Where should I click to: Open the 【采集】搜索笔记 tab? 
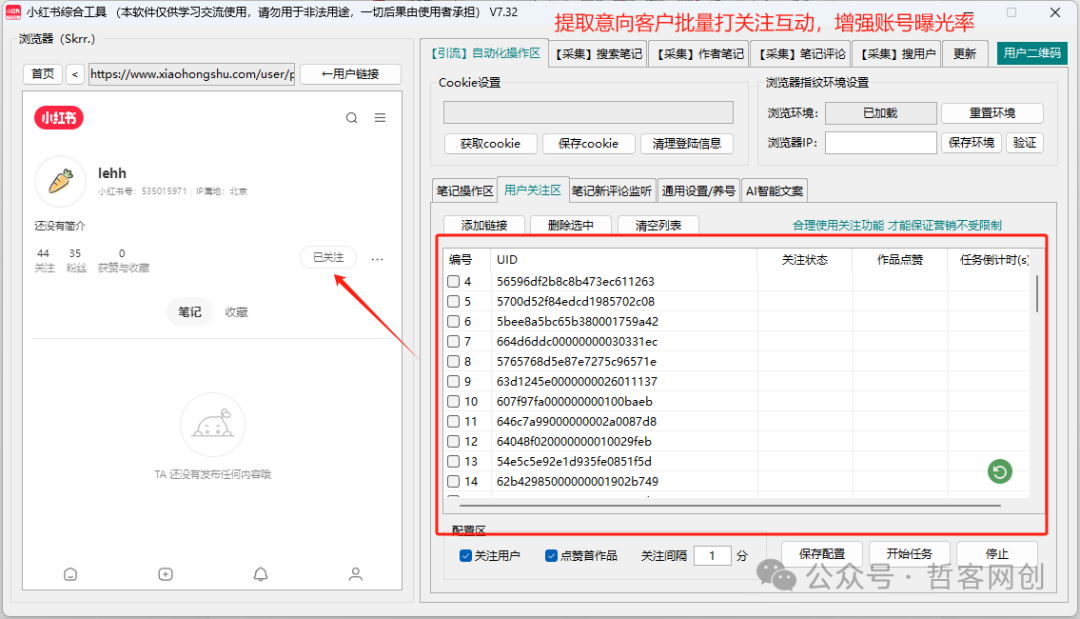tap(599, 54)
